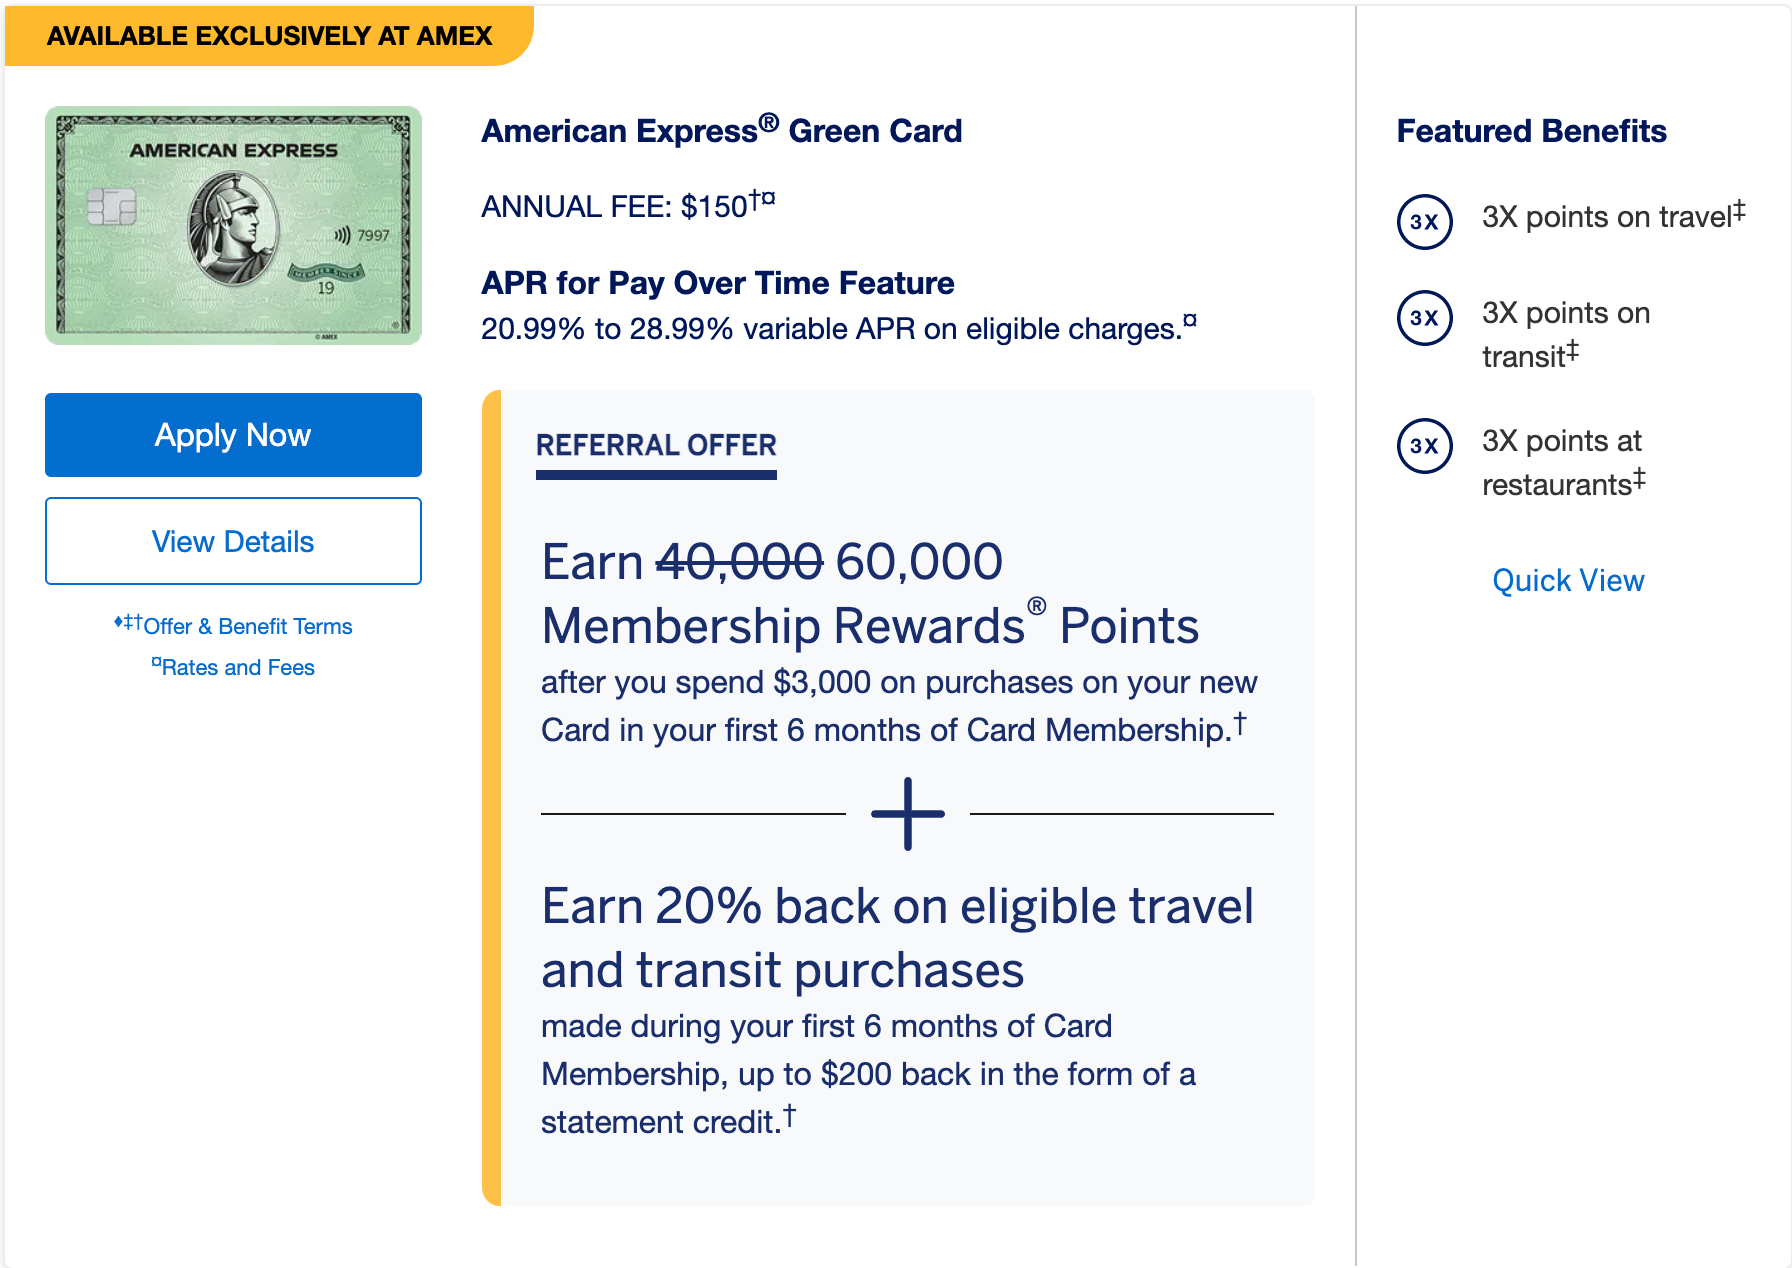Click the ¤ symbol after variable APR text
Viewport: 1792px width, 1268px height.
1192,320
